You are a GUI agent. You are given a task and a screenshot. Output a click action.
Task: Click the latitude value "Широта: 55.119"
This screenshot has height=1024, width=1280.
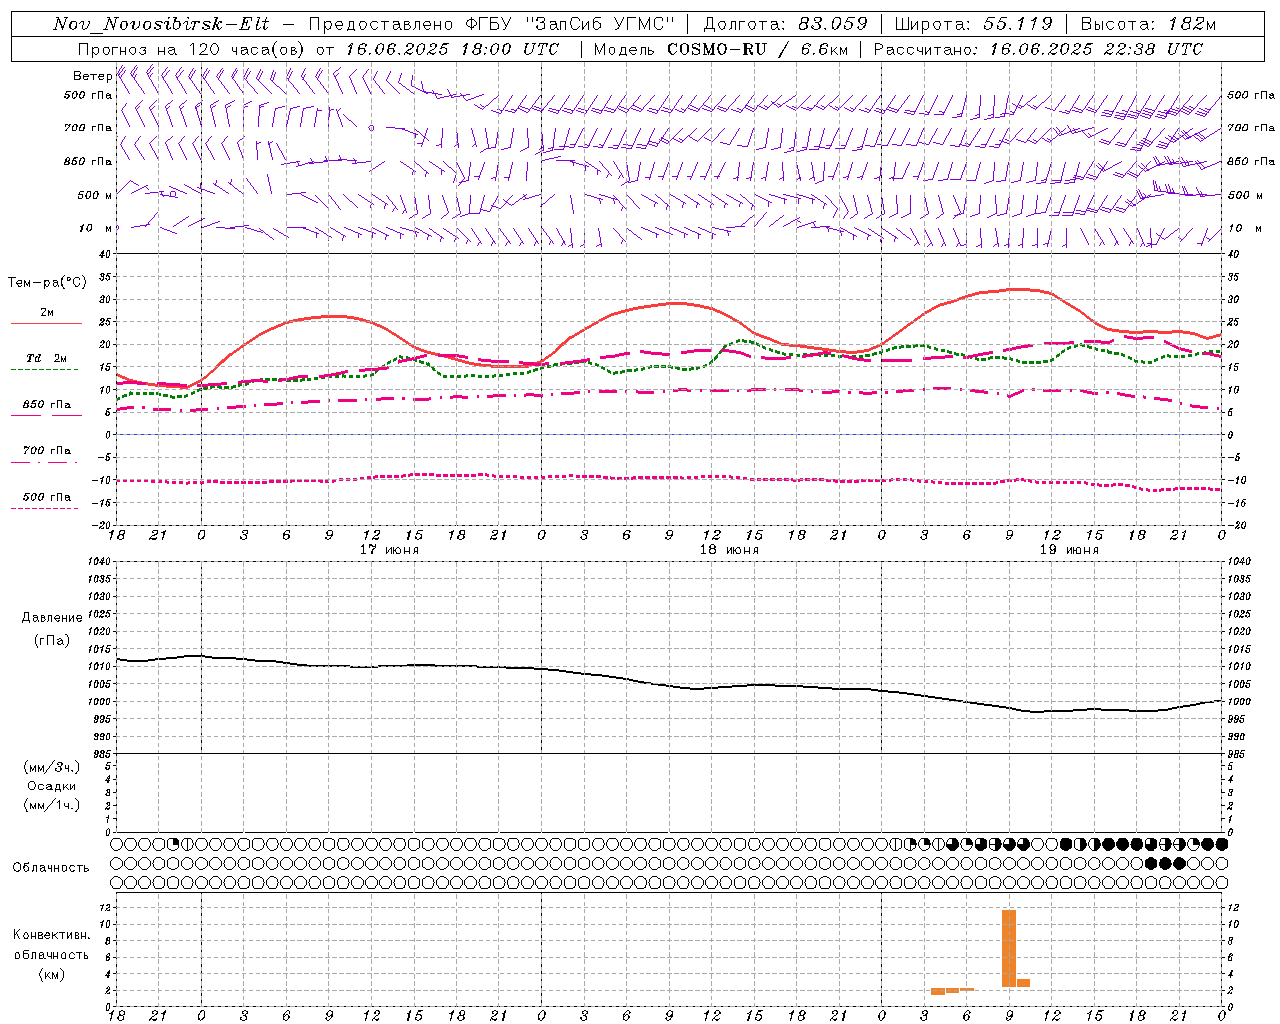tap(974, 24)
